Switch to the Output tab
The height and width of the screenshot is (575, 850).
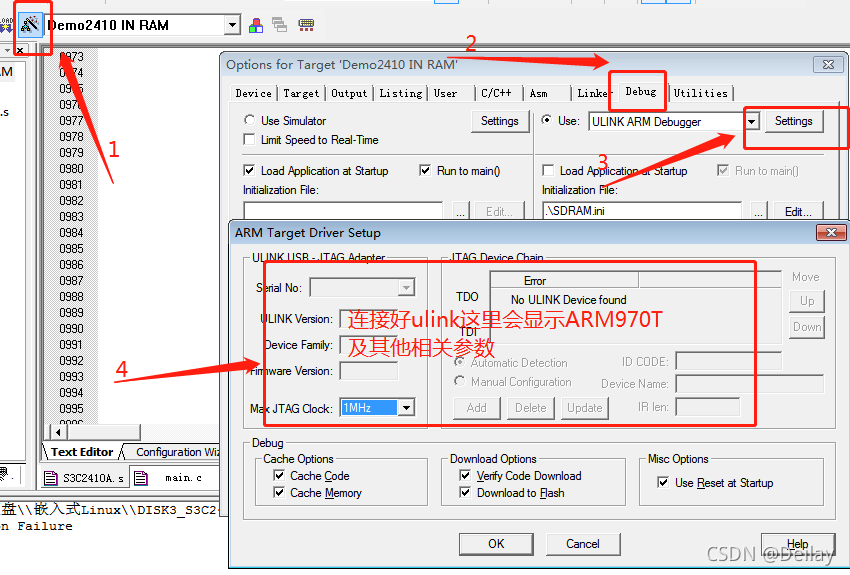coord(349,93)
